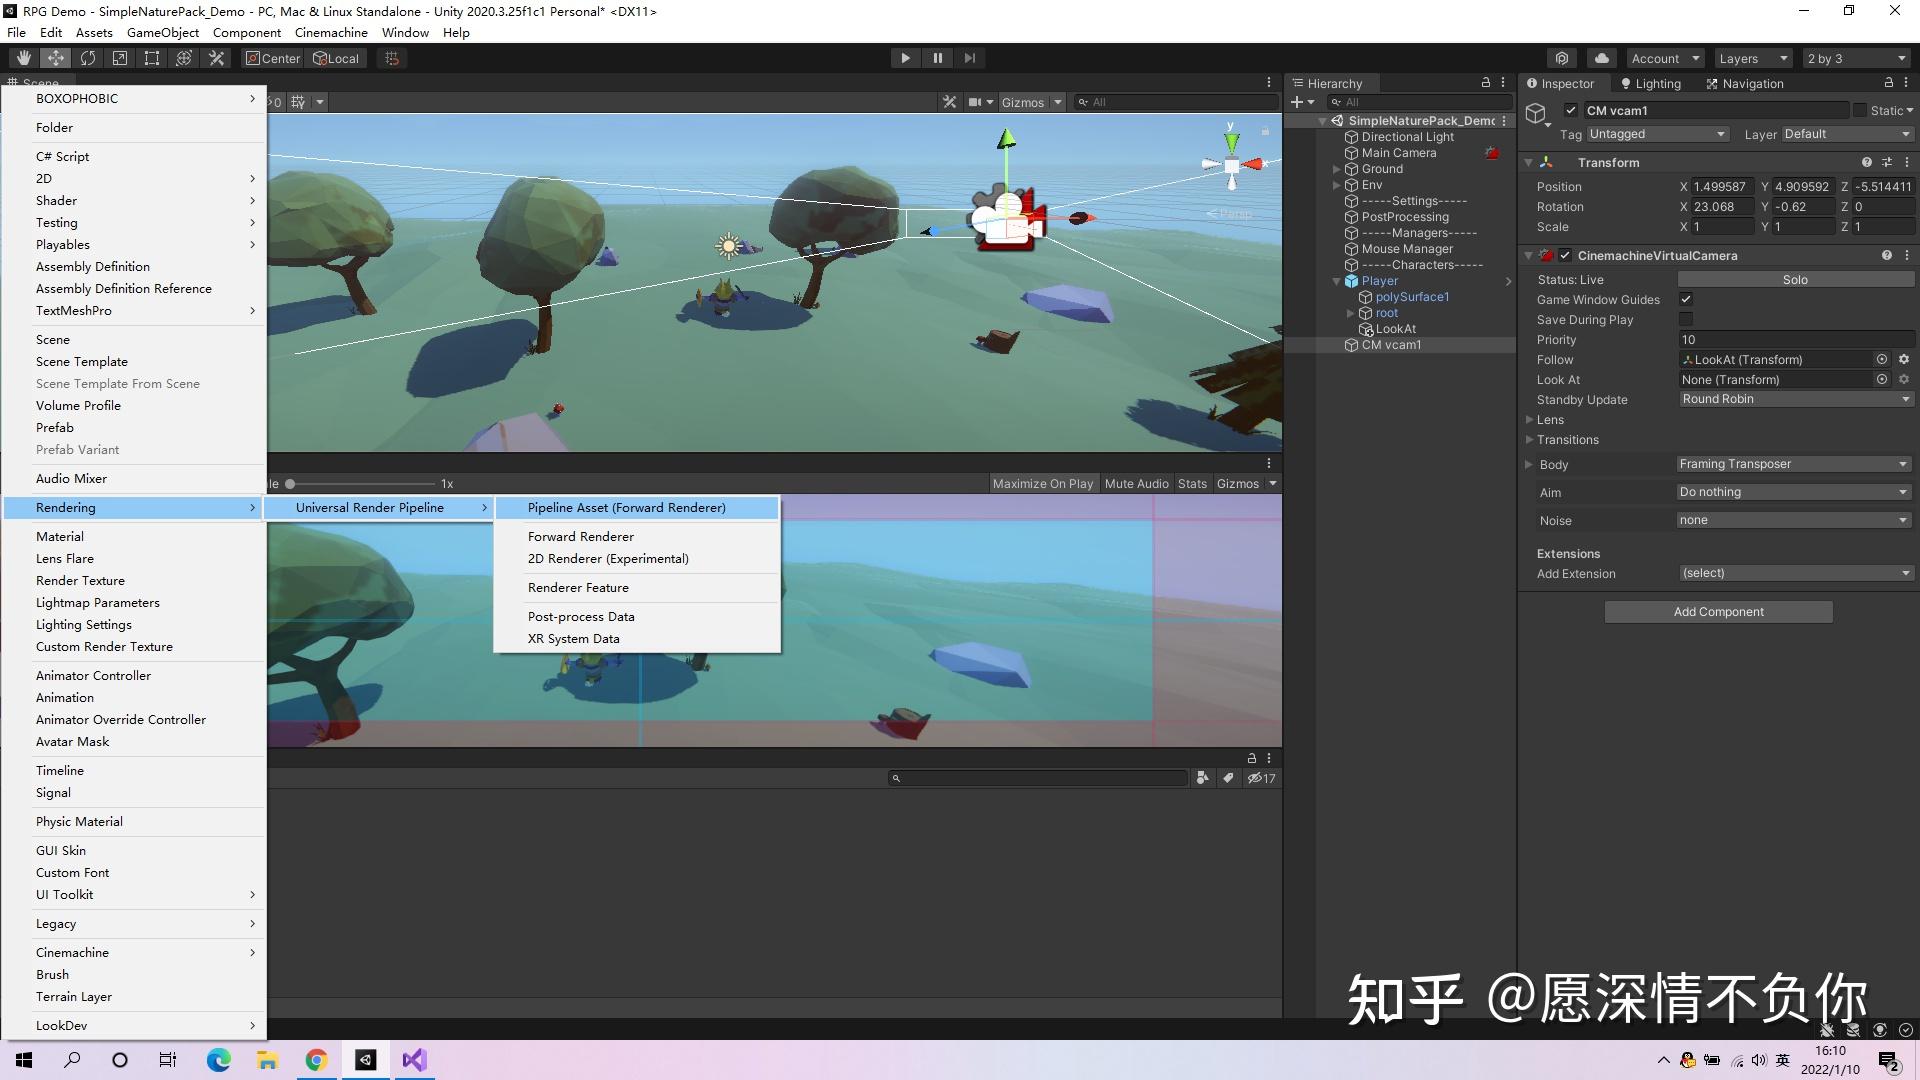Open Follow field object picker
Screen dimensions: 1920x1080
[1882, 359]
